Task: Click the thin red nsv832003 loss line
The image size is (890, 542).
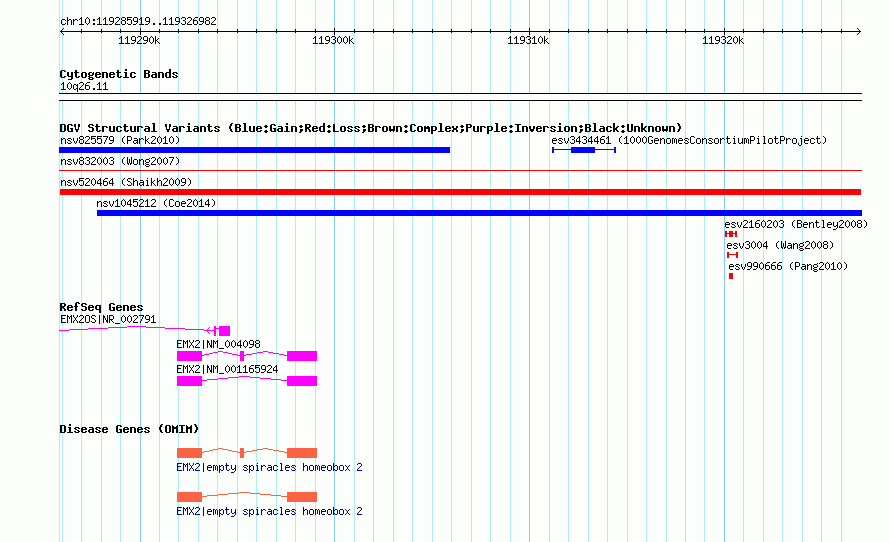Action: 460,170
